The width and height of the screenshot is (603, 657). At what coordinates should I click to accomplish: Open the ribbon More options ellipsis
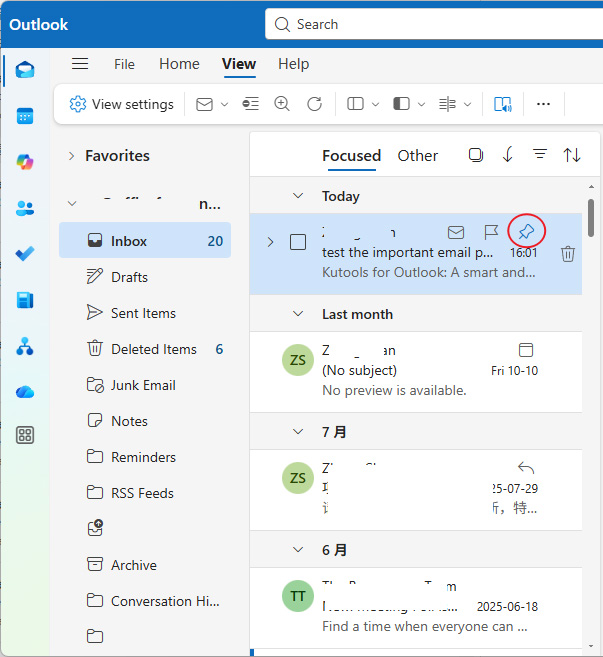pyautogui.click(x=543, y=104)
